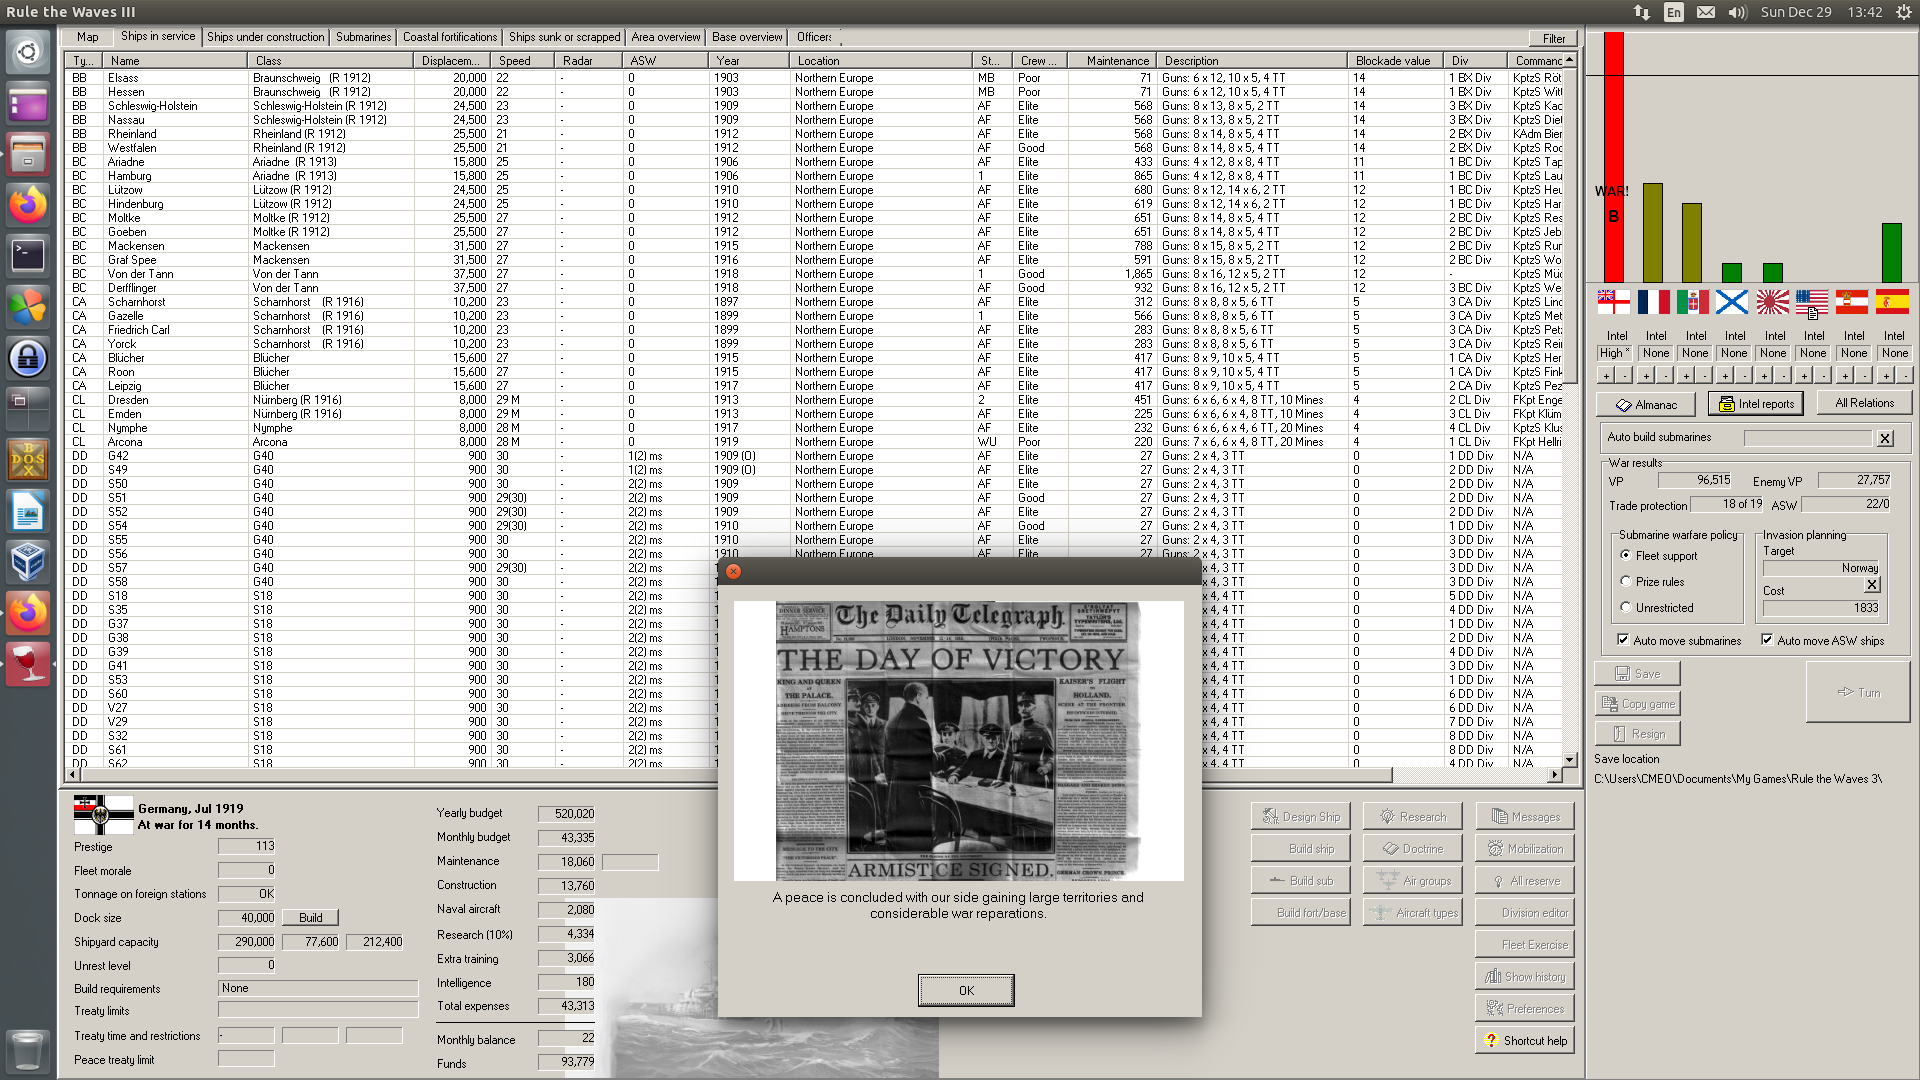Decrease intel level on Britain
Viewport: 1920px width, 1080px height.
1624,376
